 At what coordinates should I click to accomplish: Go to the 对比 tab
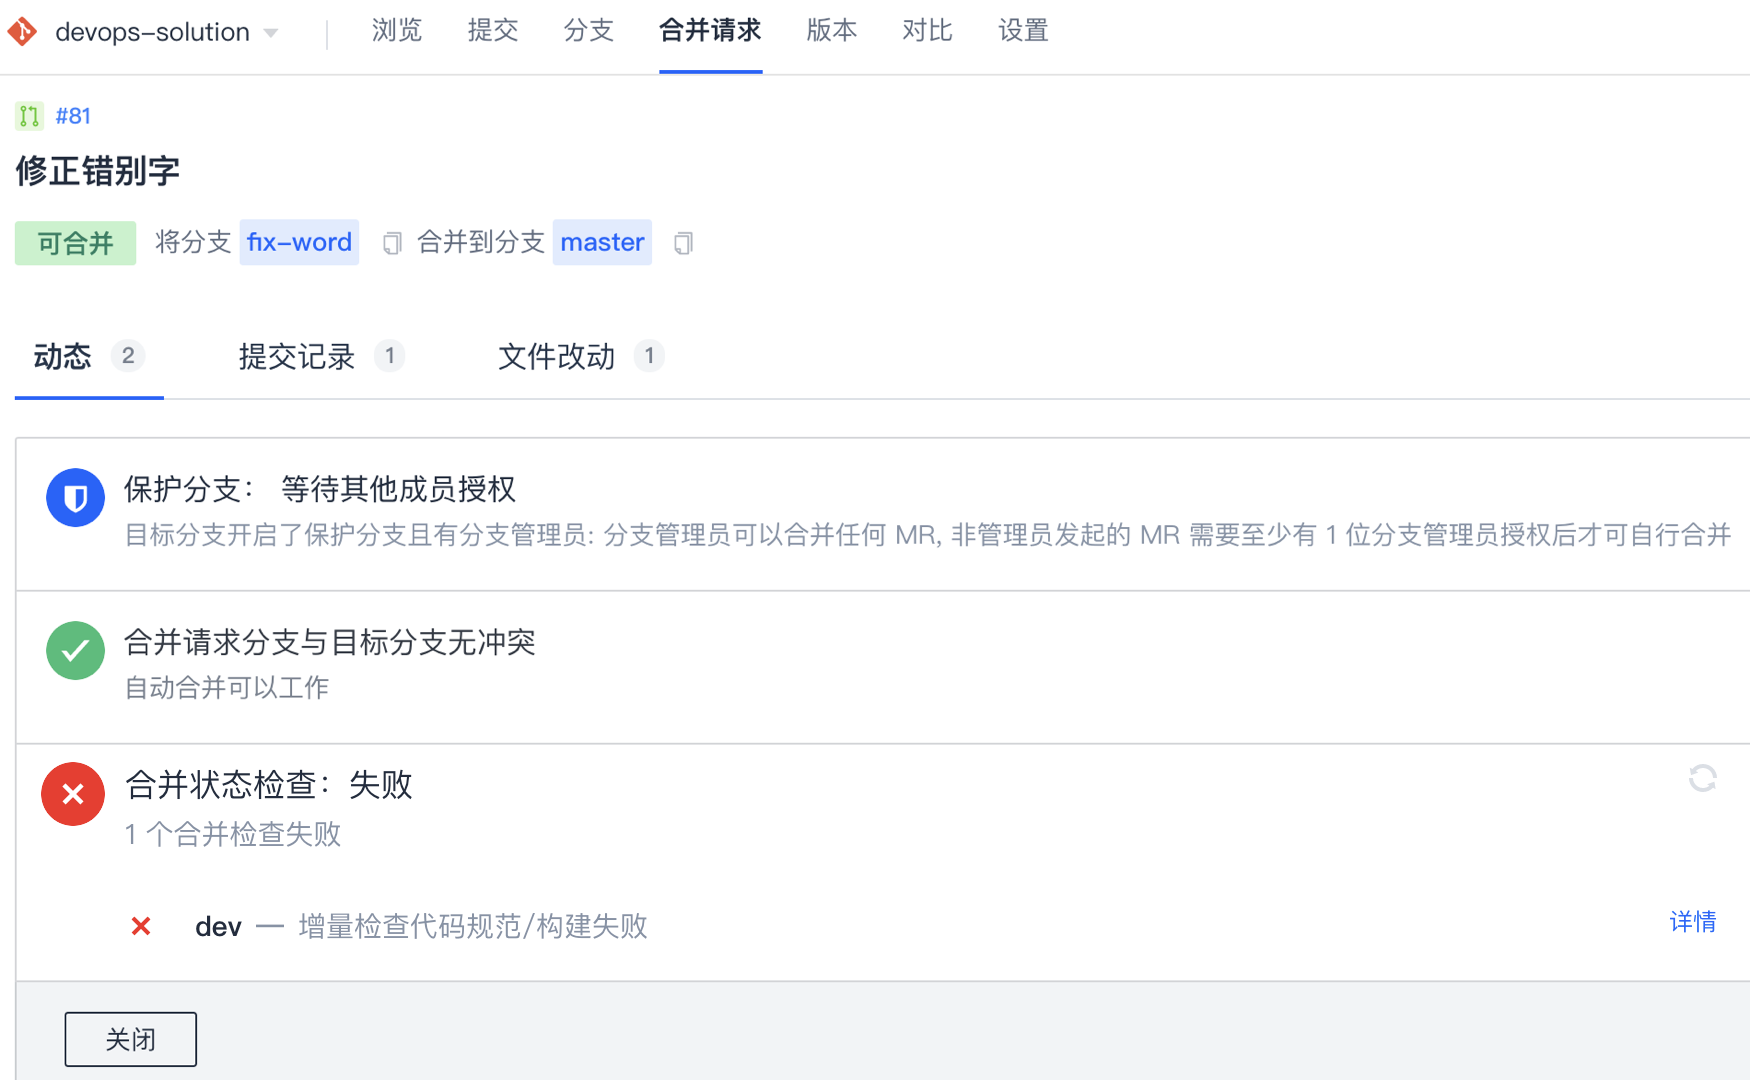tap(927, 31)
